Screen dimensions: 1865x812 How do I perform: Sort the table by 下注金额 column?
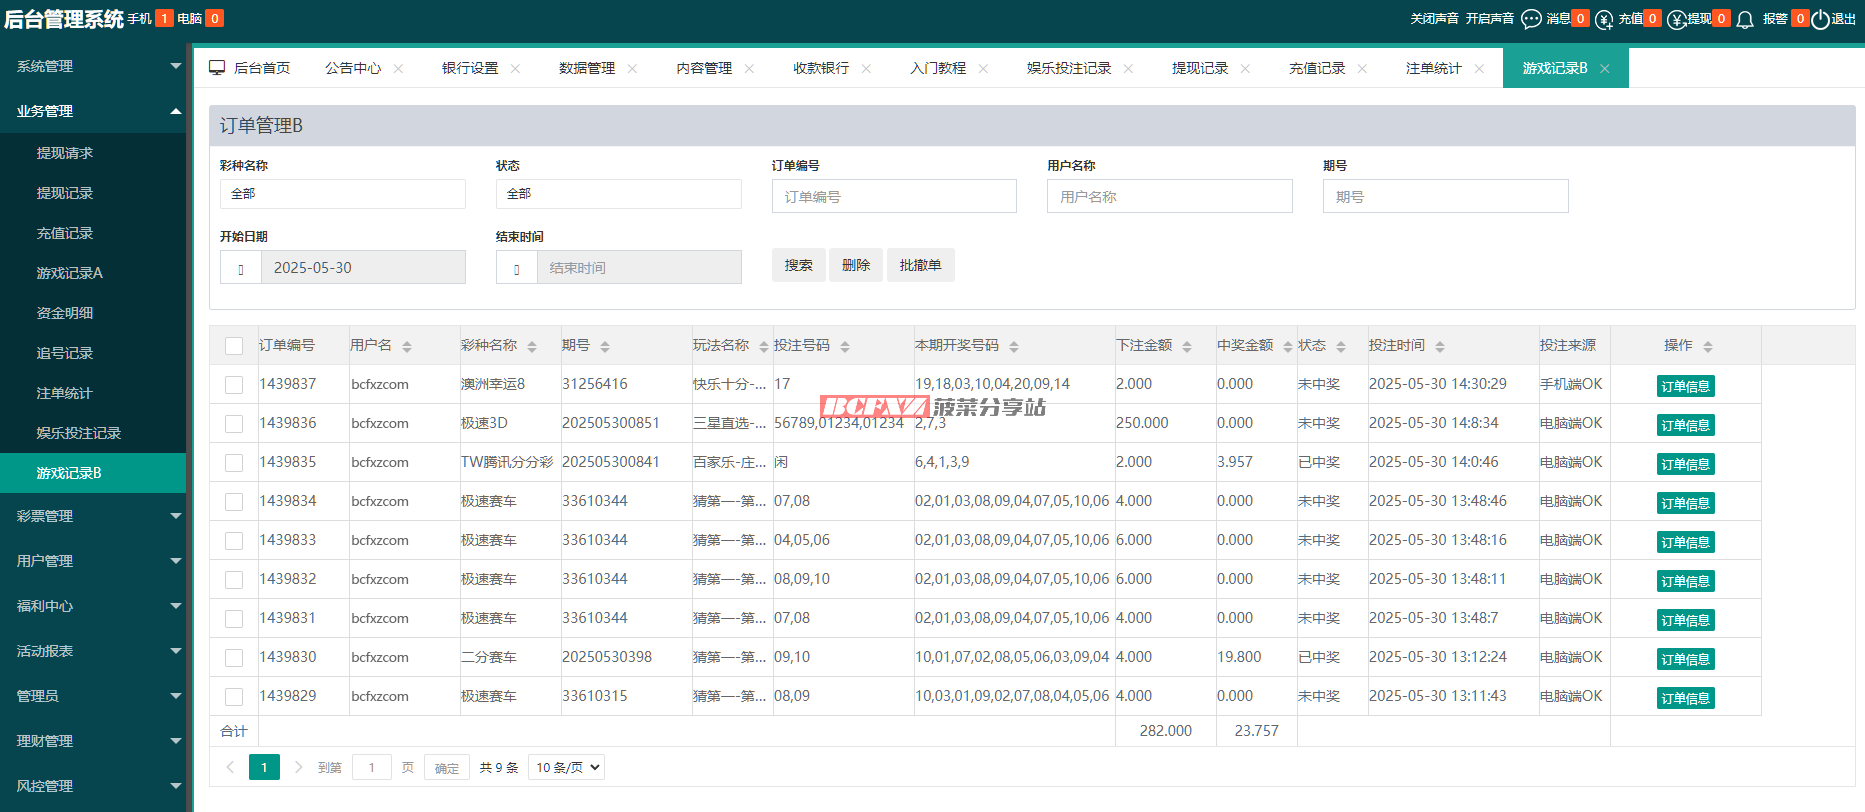click(1187, 346)
